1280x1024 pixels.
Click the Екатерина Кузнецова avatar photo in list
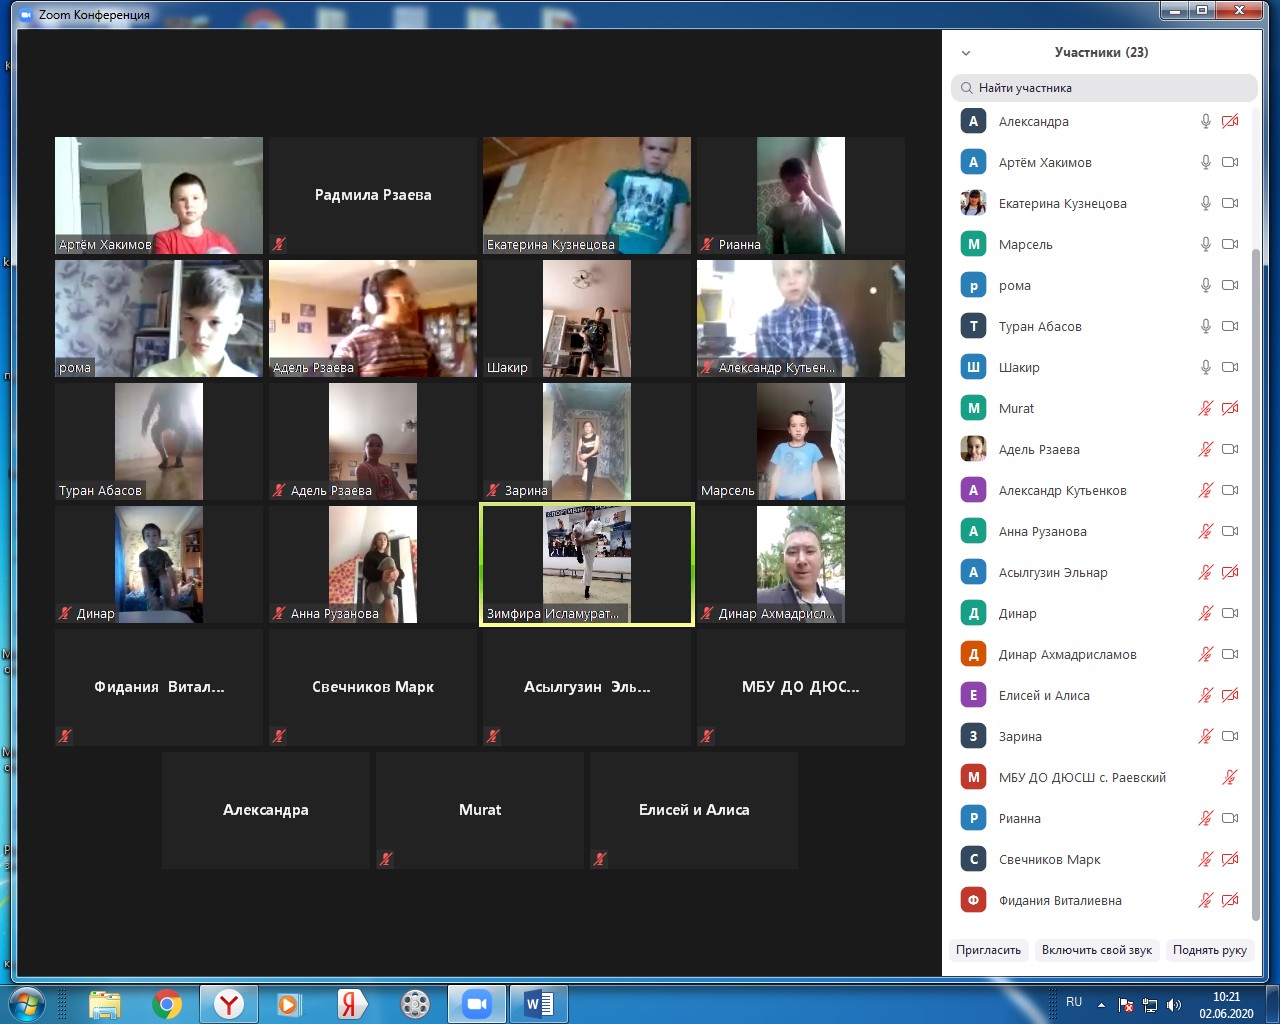click(973, 203)
